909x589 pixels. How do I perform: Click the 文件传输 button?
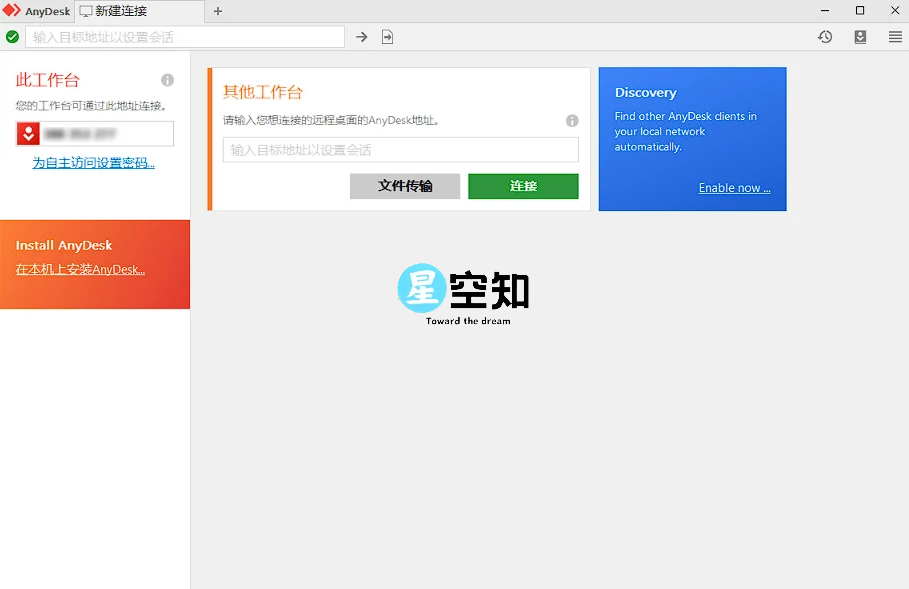[404, 186]
